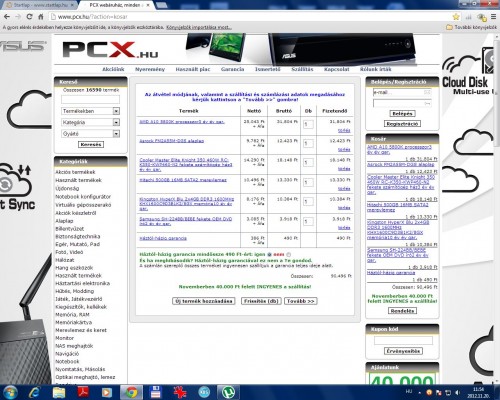Click the Belépés login button
500x400 pixels.
point(402,114)
